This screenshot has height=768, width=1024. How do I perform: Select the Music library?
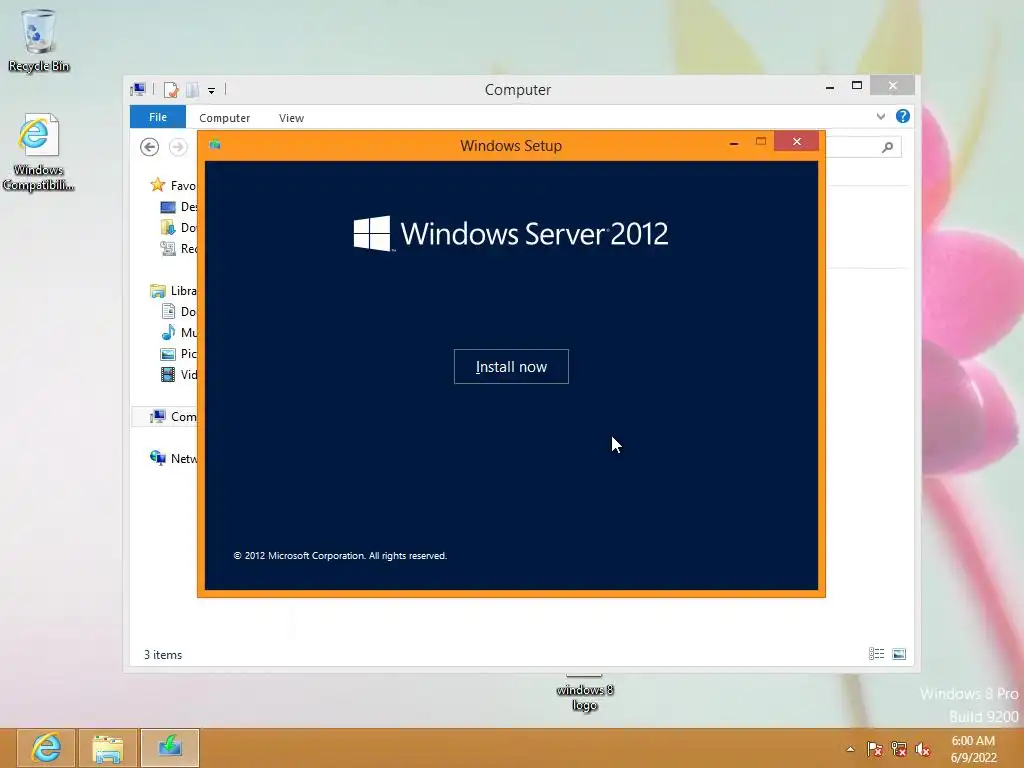178,332
